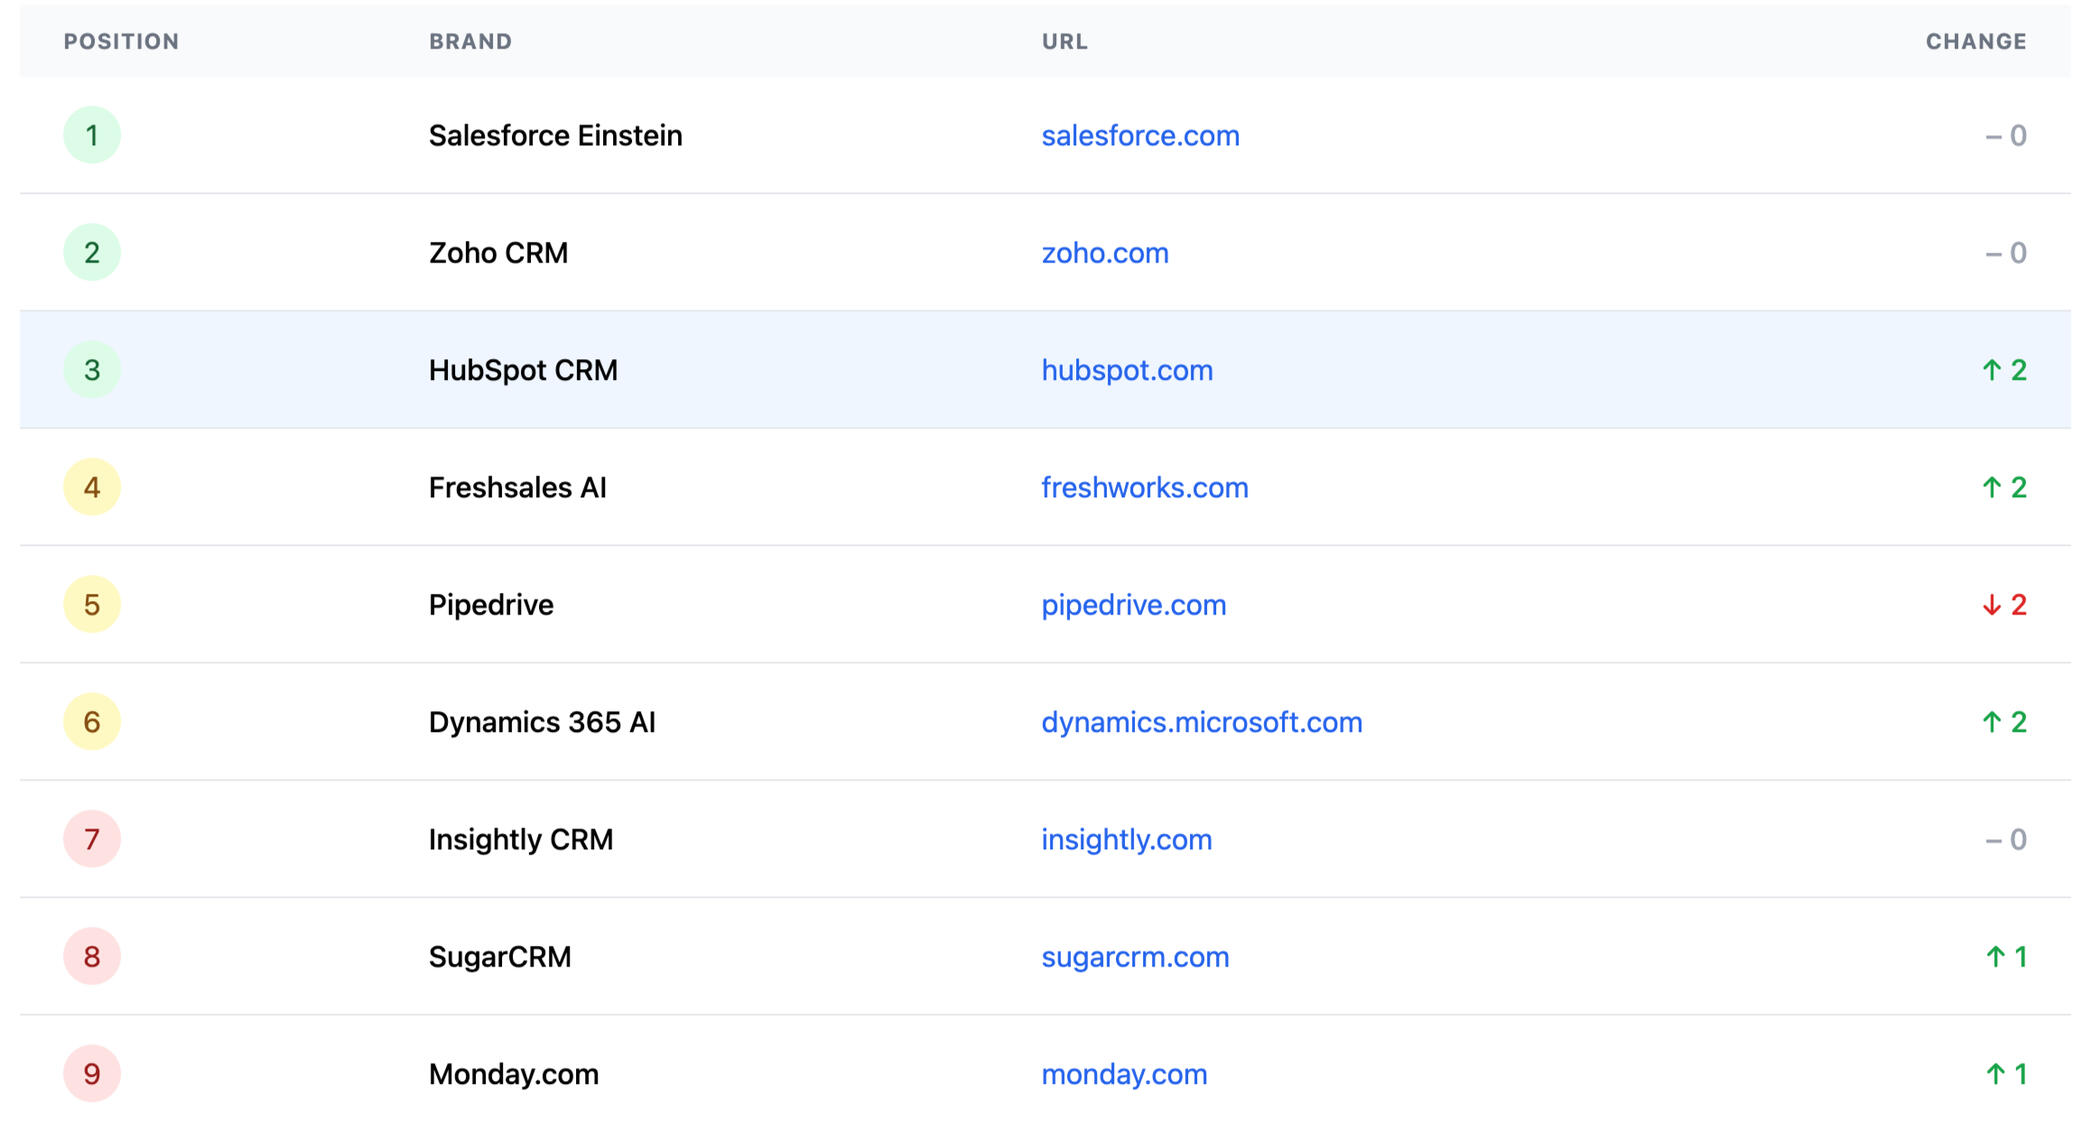This screenshot has height=1130, width=2100.
Task: Click the HubSpot CRM brand name
Action: click(x=523, y=370)
